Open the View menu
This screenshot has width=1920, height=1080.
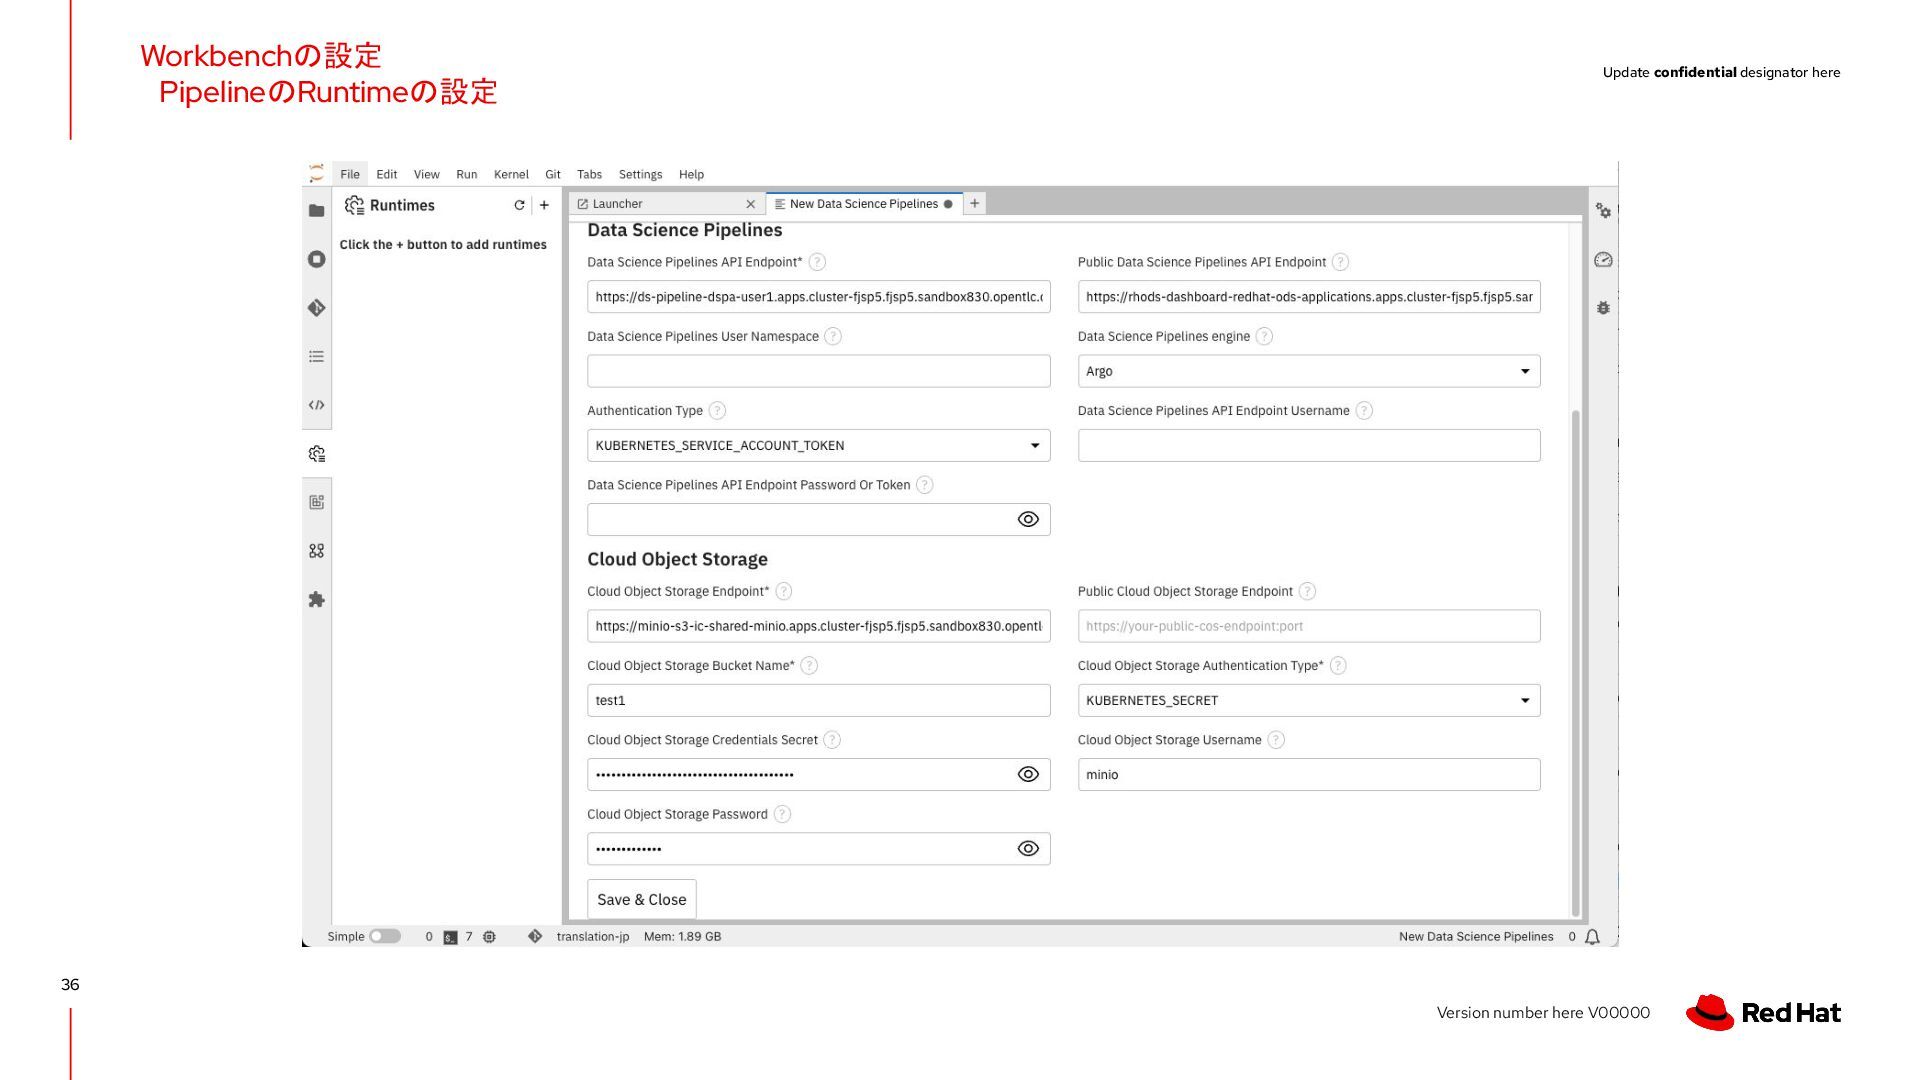click(x=427, y=174)
